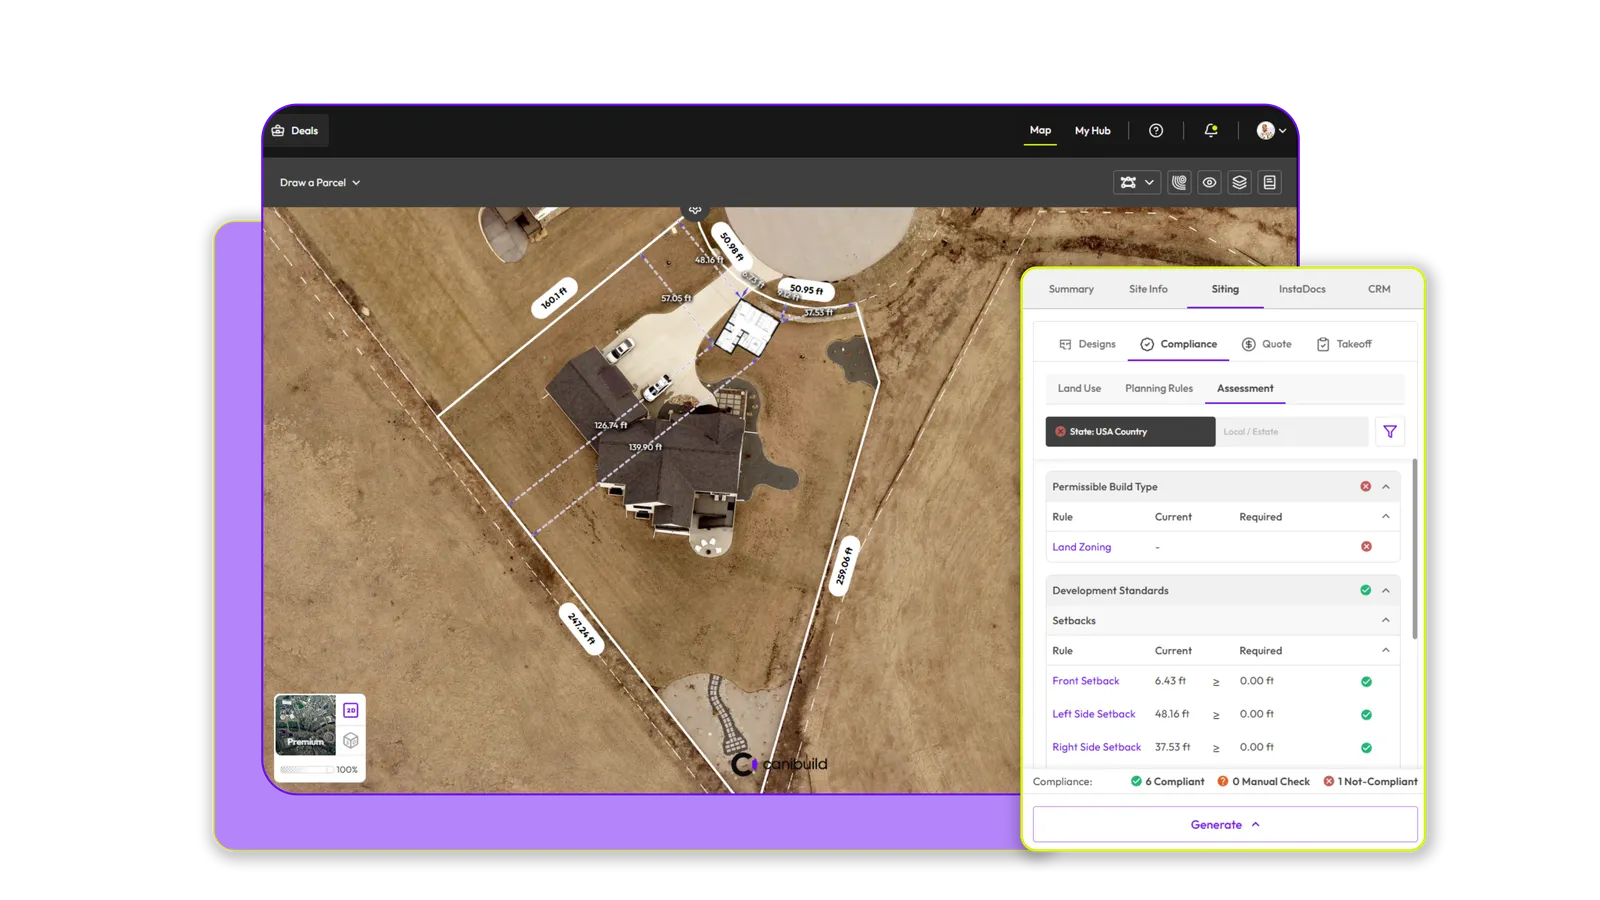Click the 50.95 ft boundary label
Screen dimensions: 1600x900
[806, 290]
